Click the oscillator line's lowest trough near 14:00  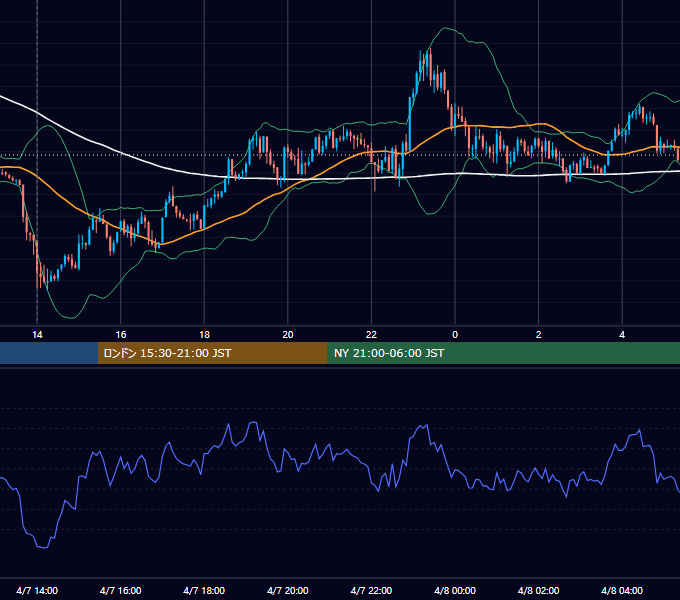point(45,548)
